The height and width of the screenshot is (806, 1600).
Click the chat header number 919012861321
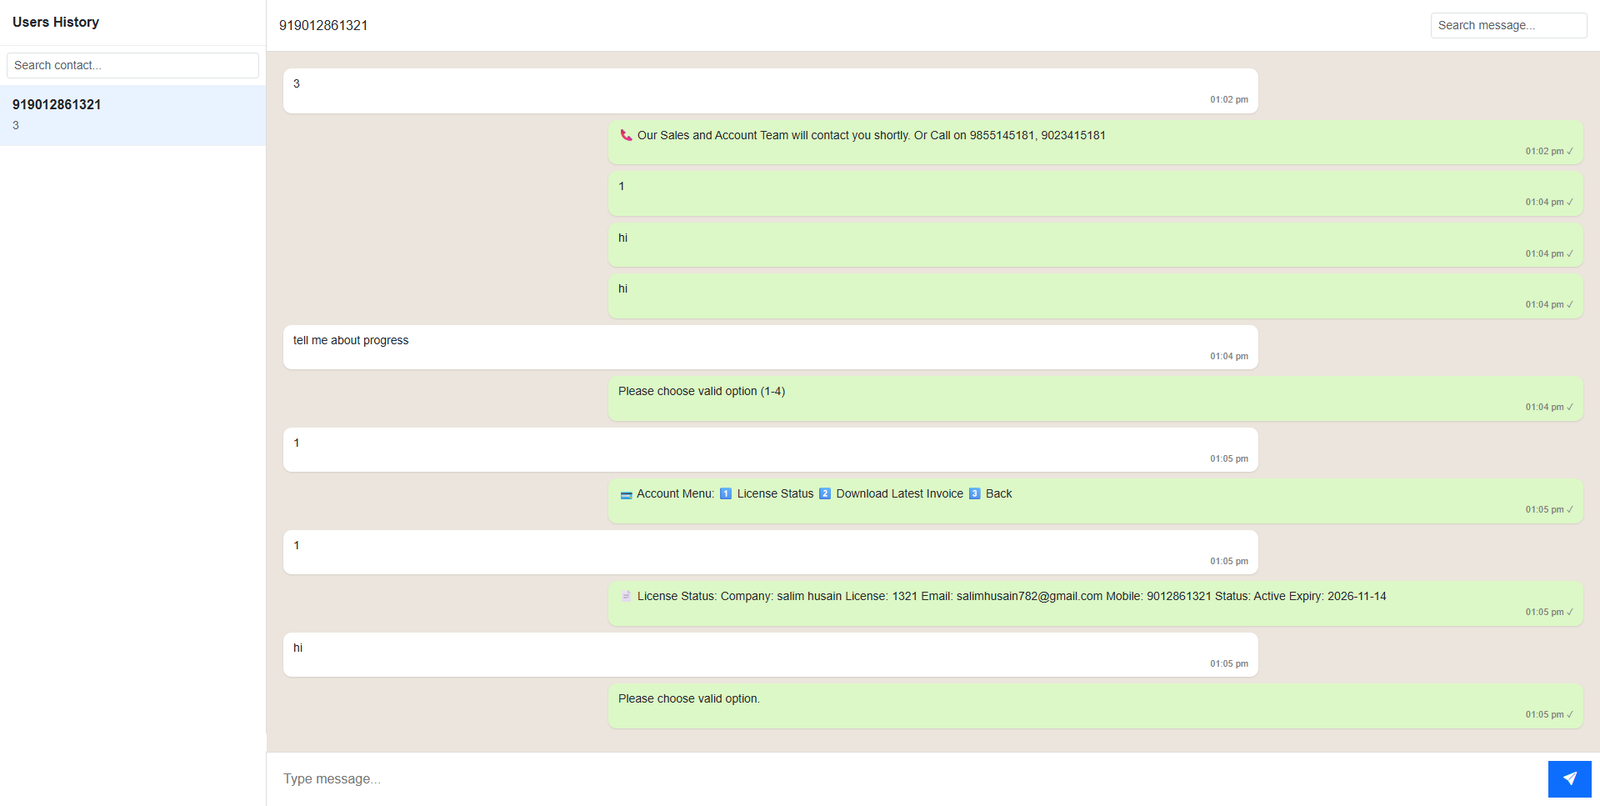[x=323, y=25]
